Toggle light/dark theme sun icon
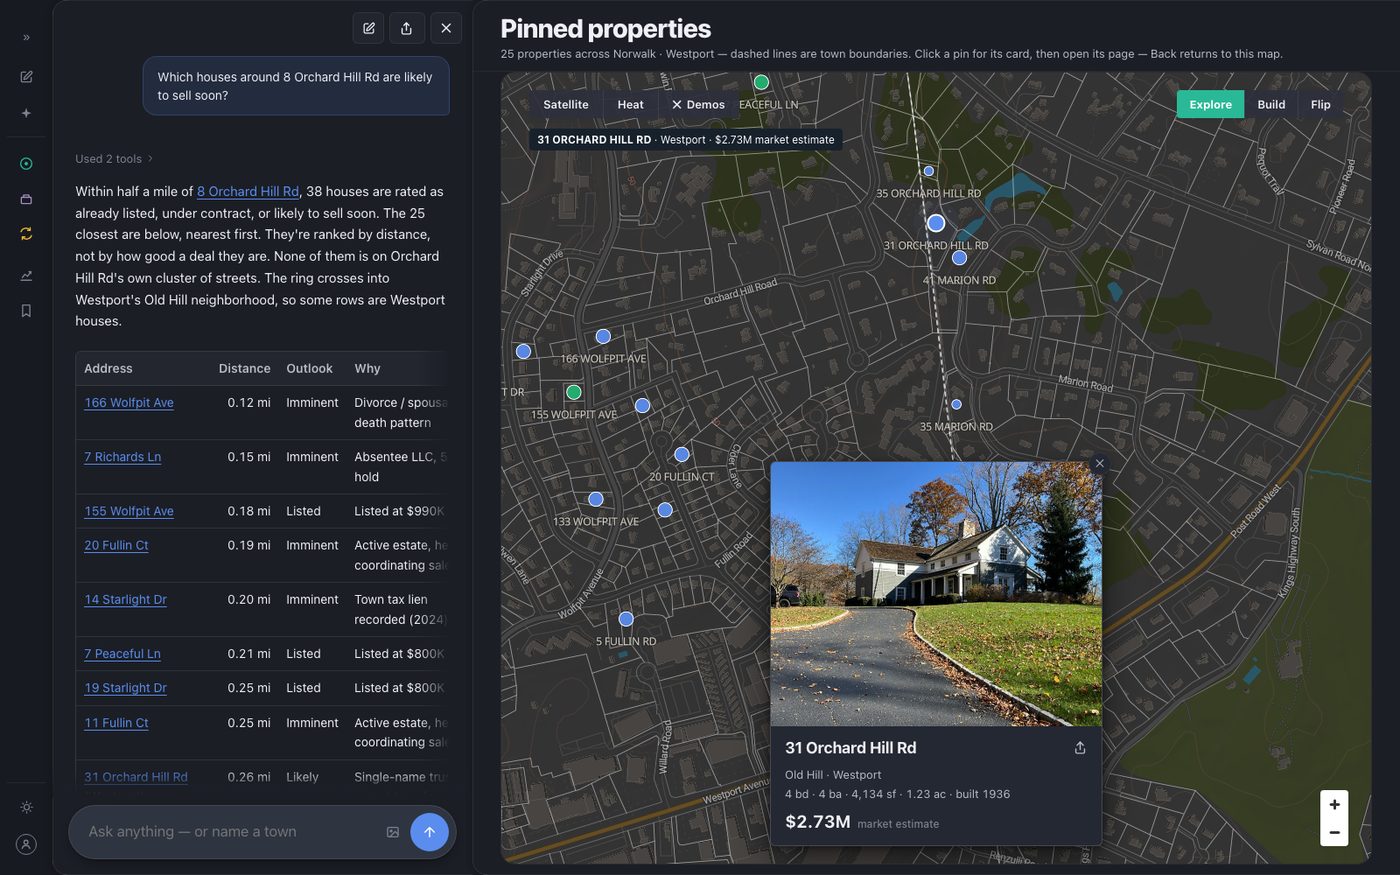1400x875 pixels. [26, 807]
